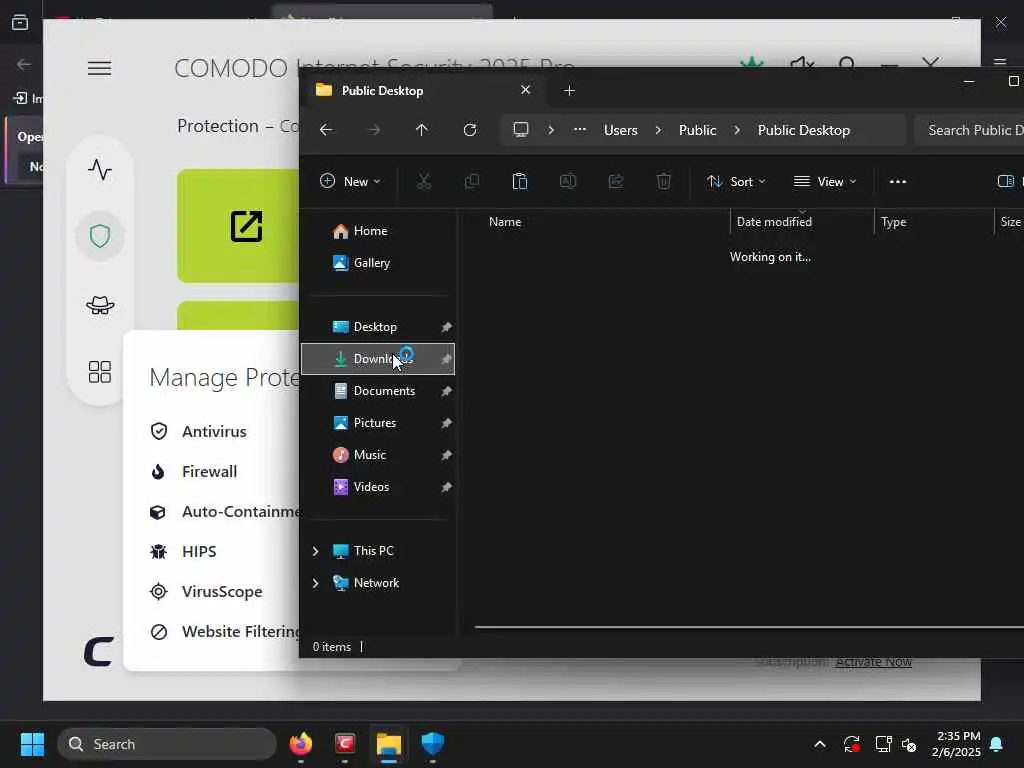Open Firewall under Manage Protection
The width and height of the screenshot is (1024, 768).
pos(194,472)
